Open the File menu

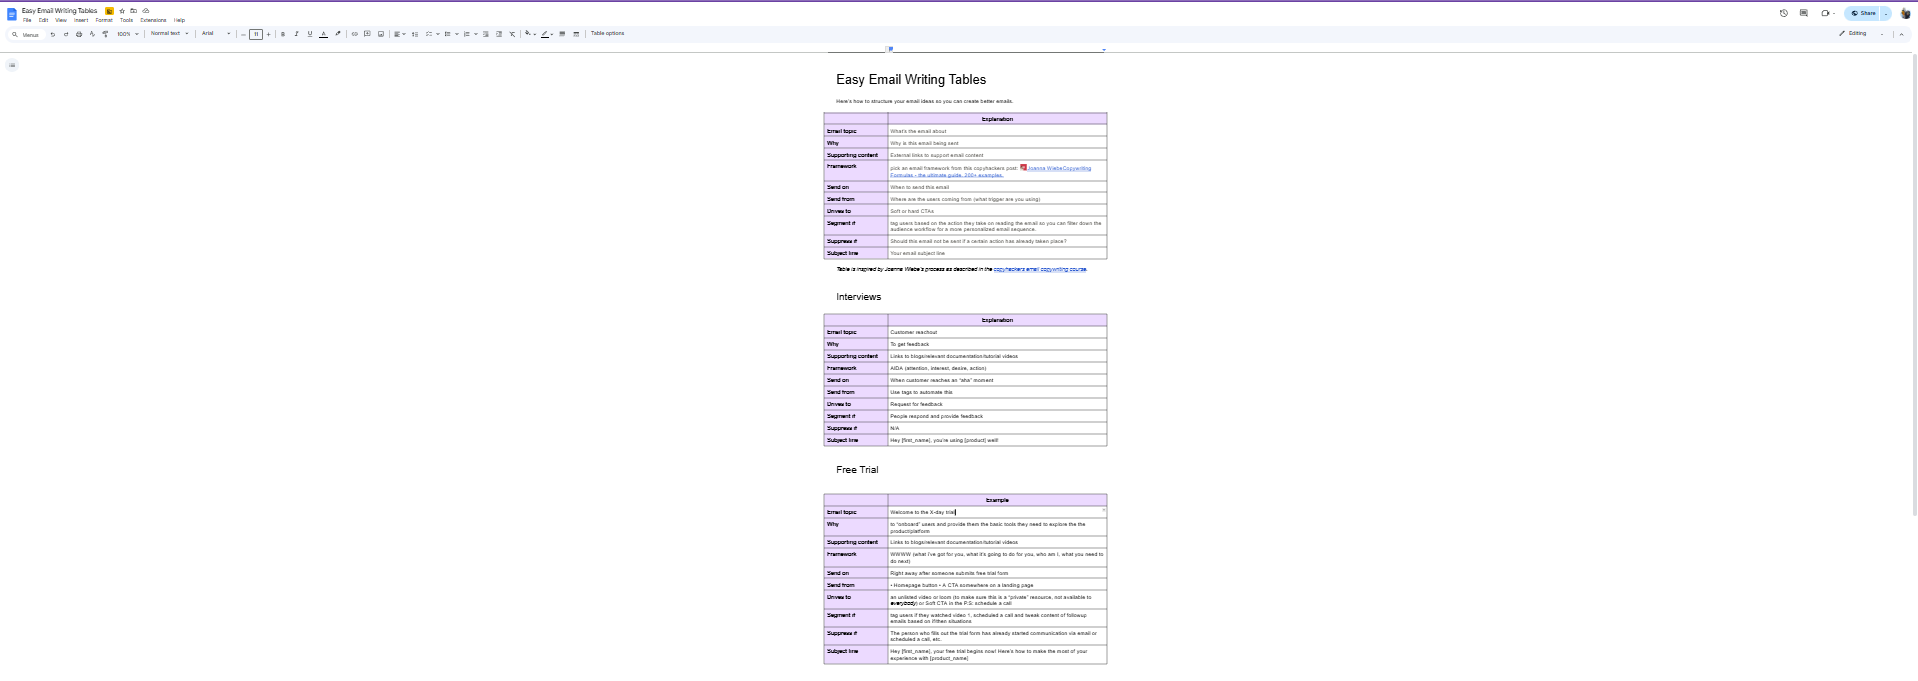pyautogui.click(x=27, y=20)
